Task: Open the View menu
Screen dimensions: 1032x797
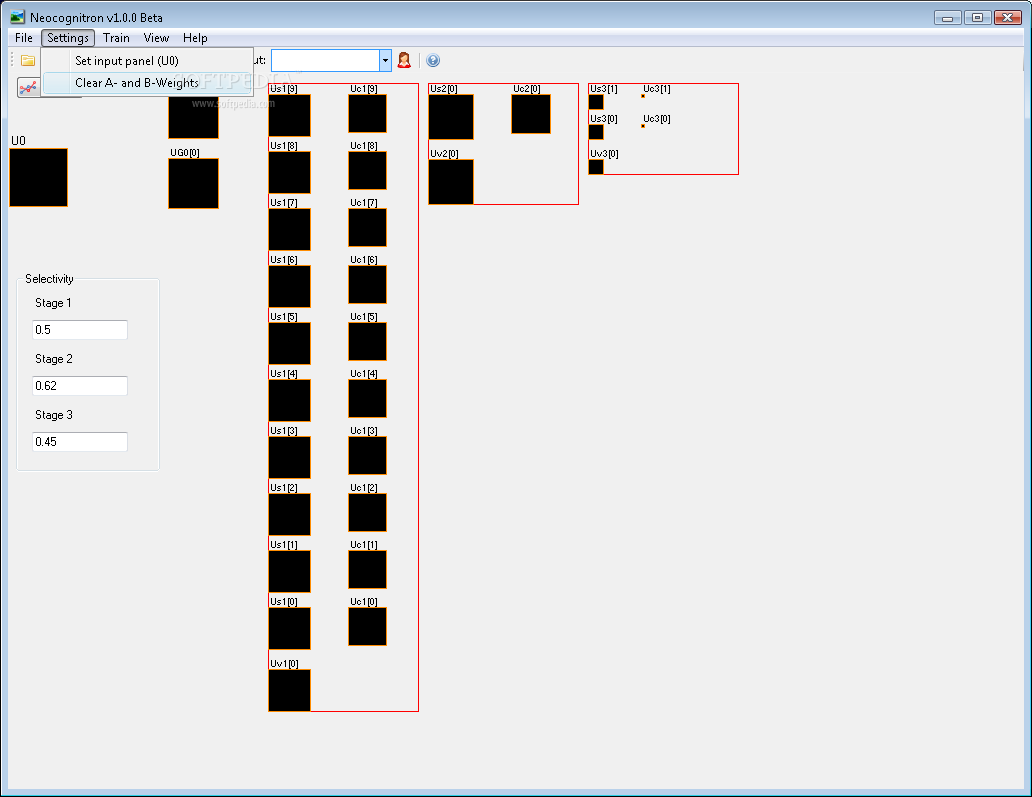Action: click(156, 38)
